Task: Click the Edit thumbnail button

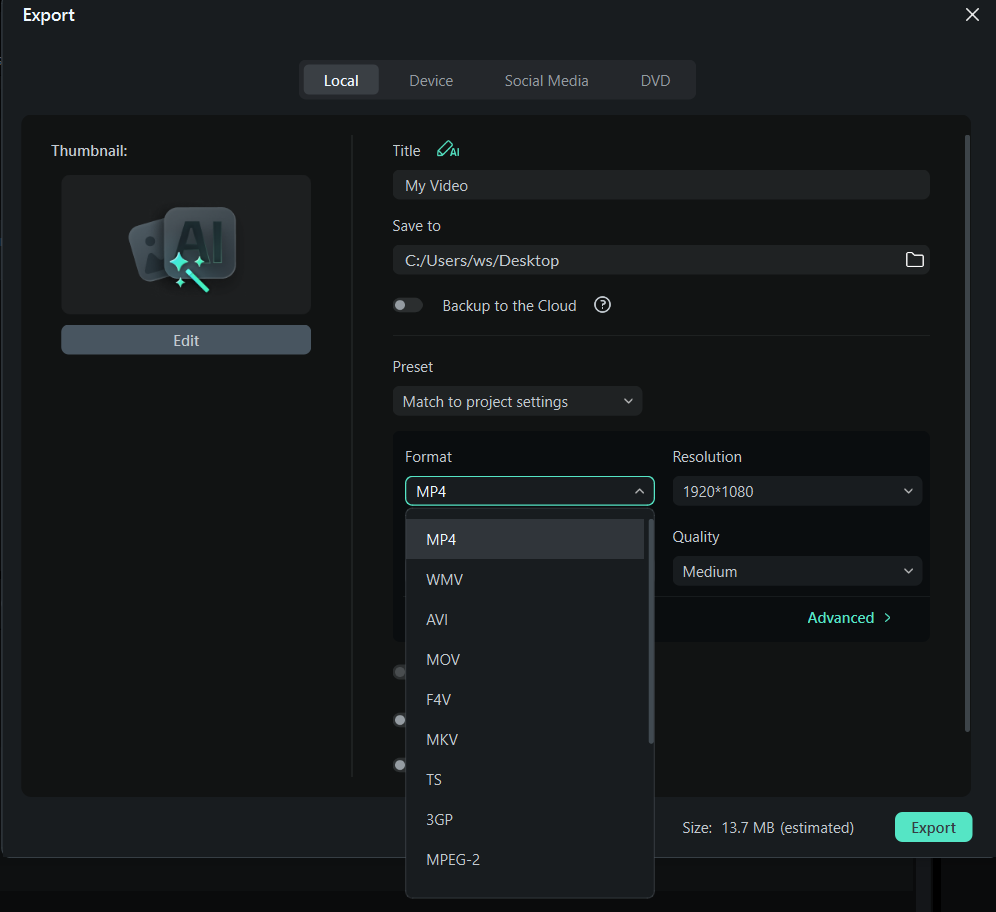Action: tap(185, 340)
